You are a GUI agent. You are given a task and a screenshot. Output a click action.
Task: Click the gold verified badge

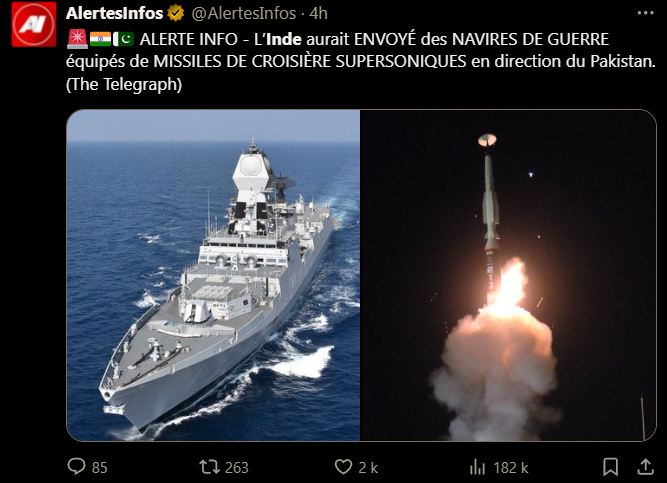pos(175,14)
